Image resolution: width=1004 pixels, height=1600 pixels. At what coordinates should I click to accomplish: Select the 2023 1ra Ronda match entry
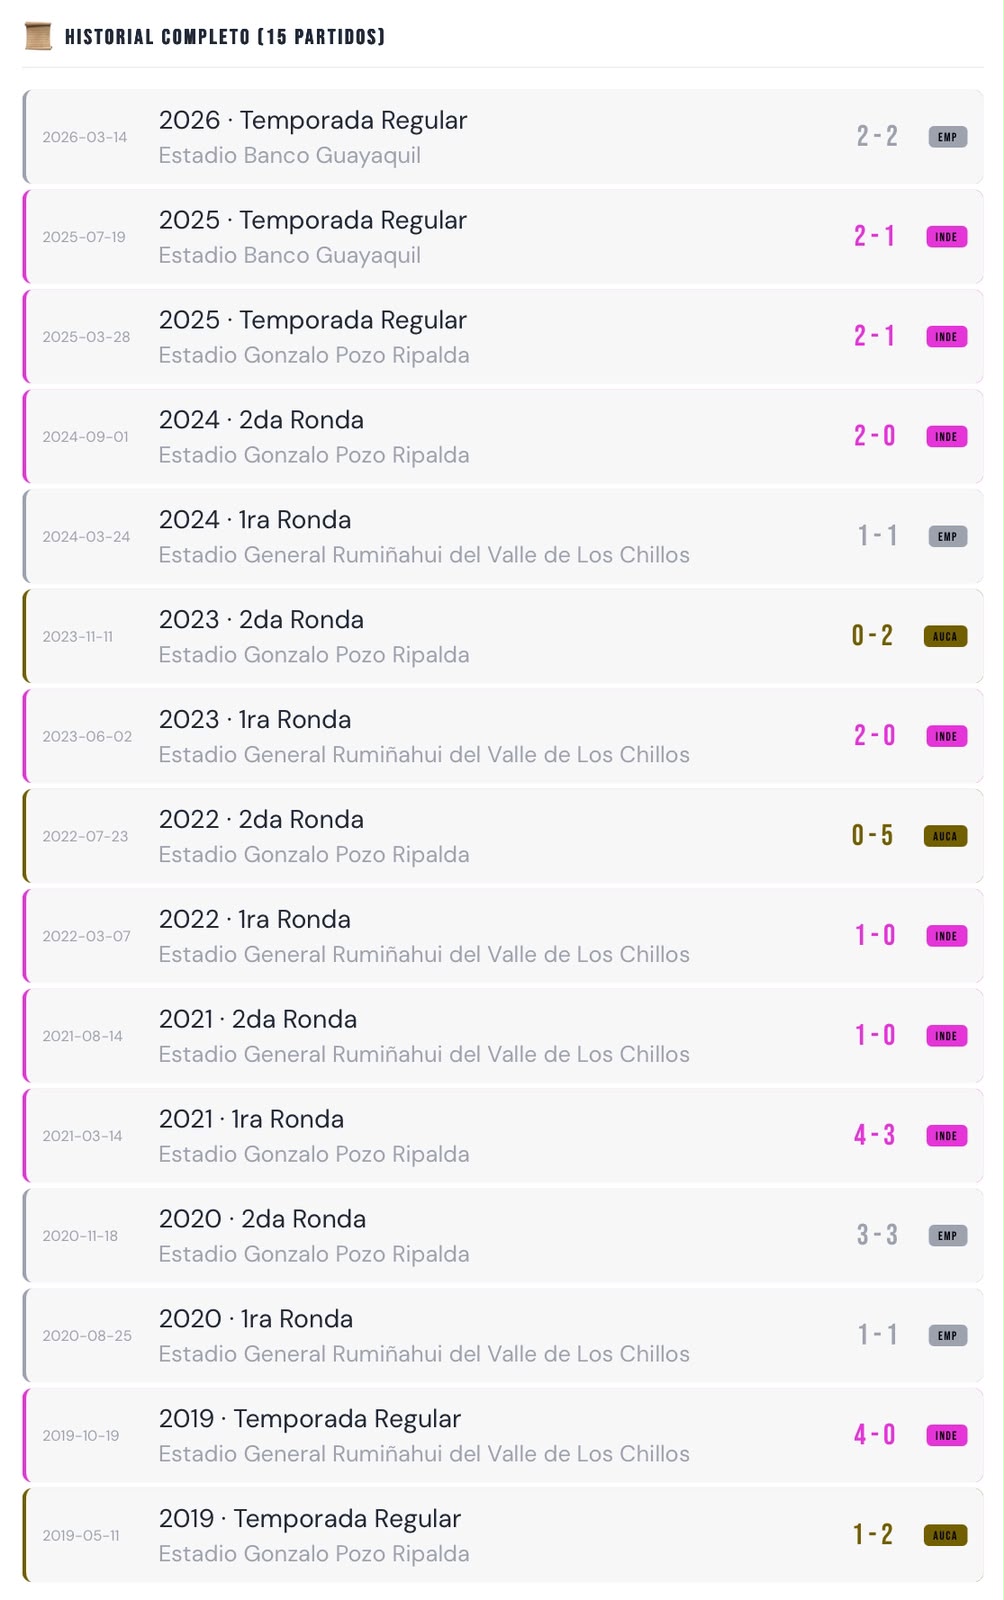[x=503, y=736]
